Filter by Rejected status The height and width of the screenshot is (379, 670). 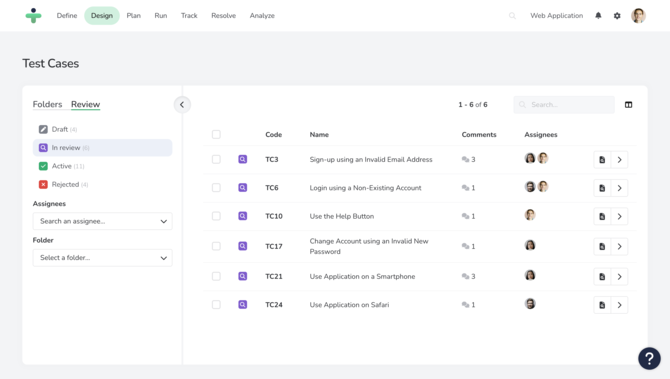click(103, 185)
